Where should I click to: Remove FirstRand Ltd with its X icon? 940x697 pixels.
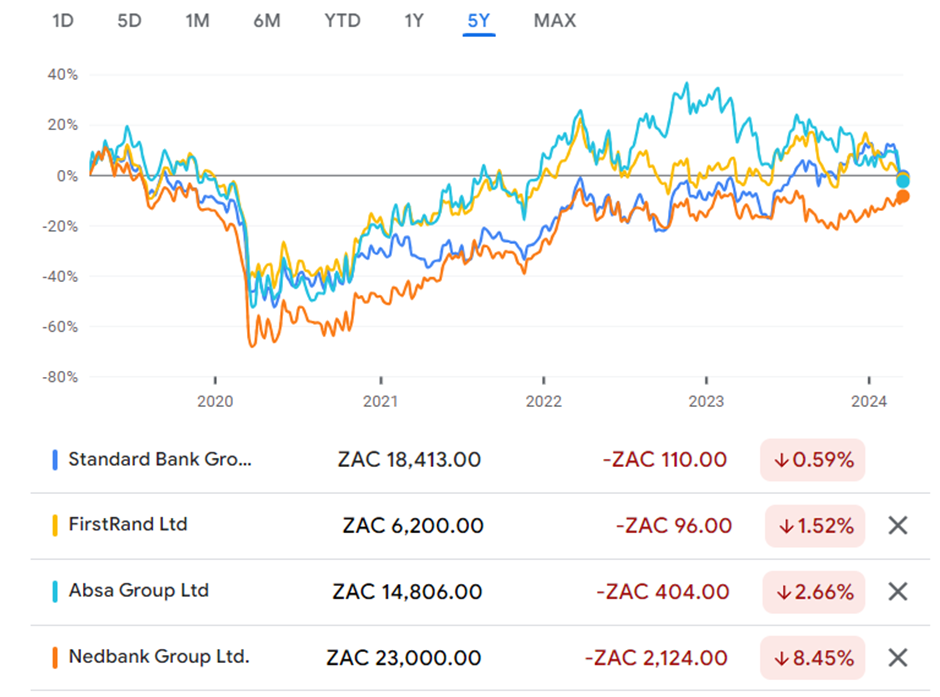897,526
